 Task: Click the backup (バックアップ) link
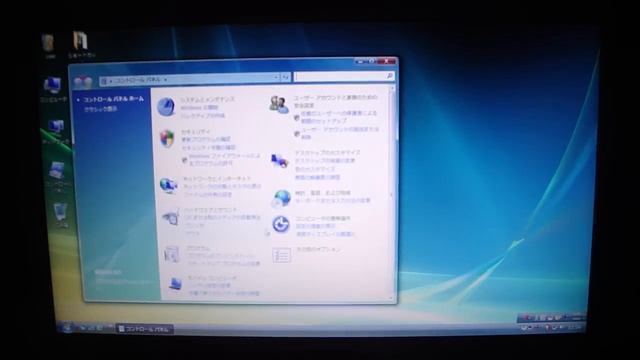(203, 116)
